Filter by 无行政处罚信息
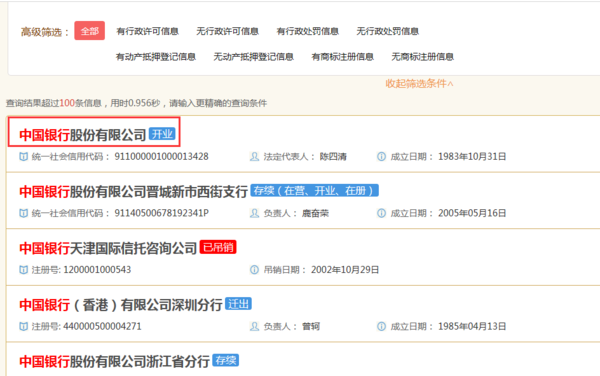The height and width of the screenshot is (376, 600). point(388,31)
